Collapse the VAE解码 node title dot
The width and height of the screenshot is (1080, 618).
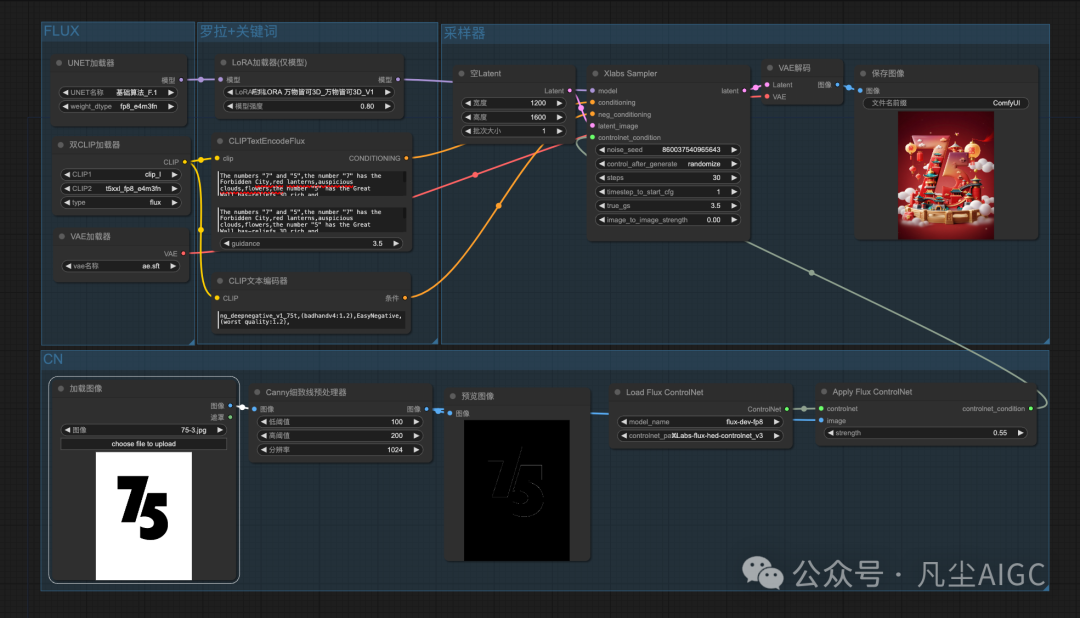point(770,68)
